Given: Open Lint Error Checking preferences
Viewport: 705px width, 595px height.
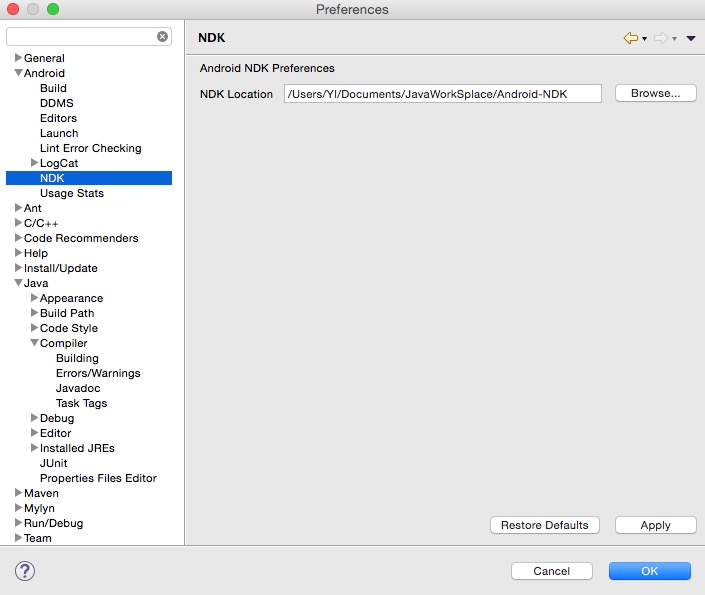Looking at the screenshot, I should click(x=90, y=148).
